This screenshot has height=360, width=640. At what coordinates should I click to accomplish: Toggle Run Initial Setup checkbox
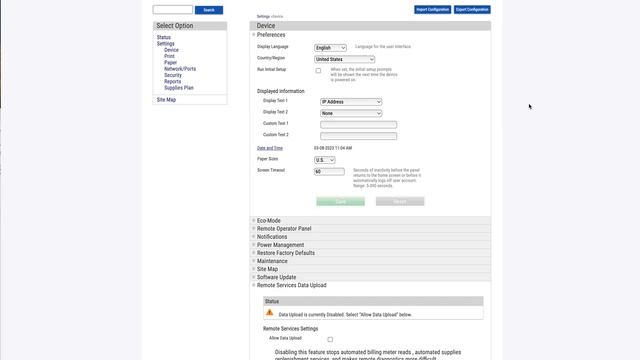(318, 71)
